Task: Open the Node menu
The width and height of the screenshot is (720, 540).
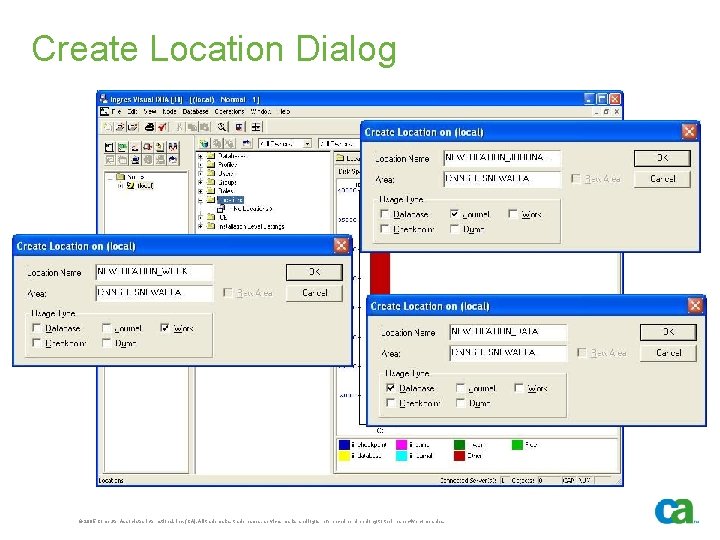Action: pos(169,112)
